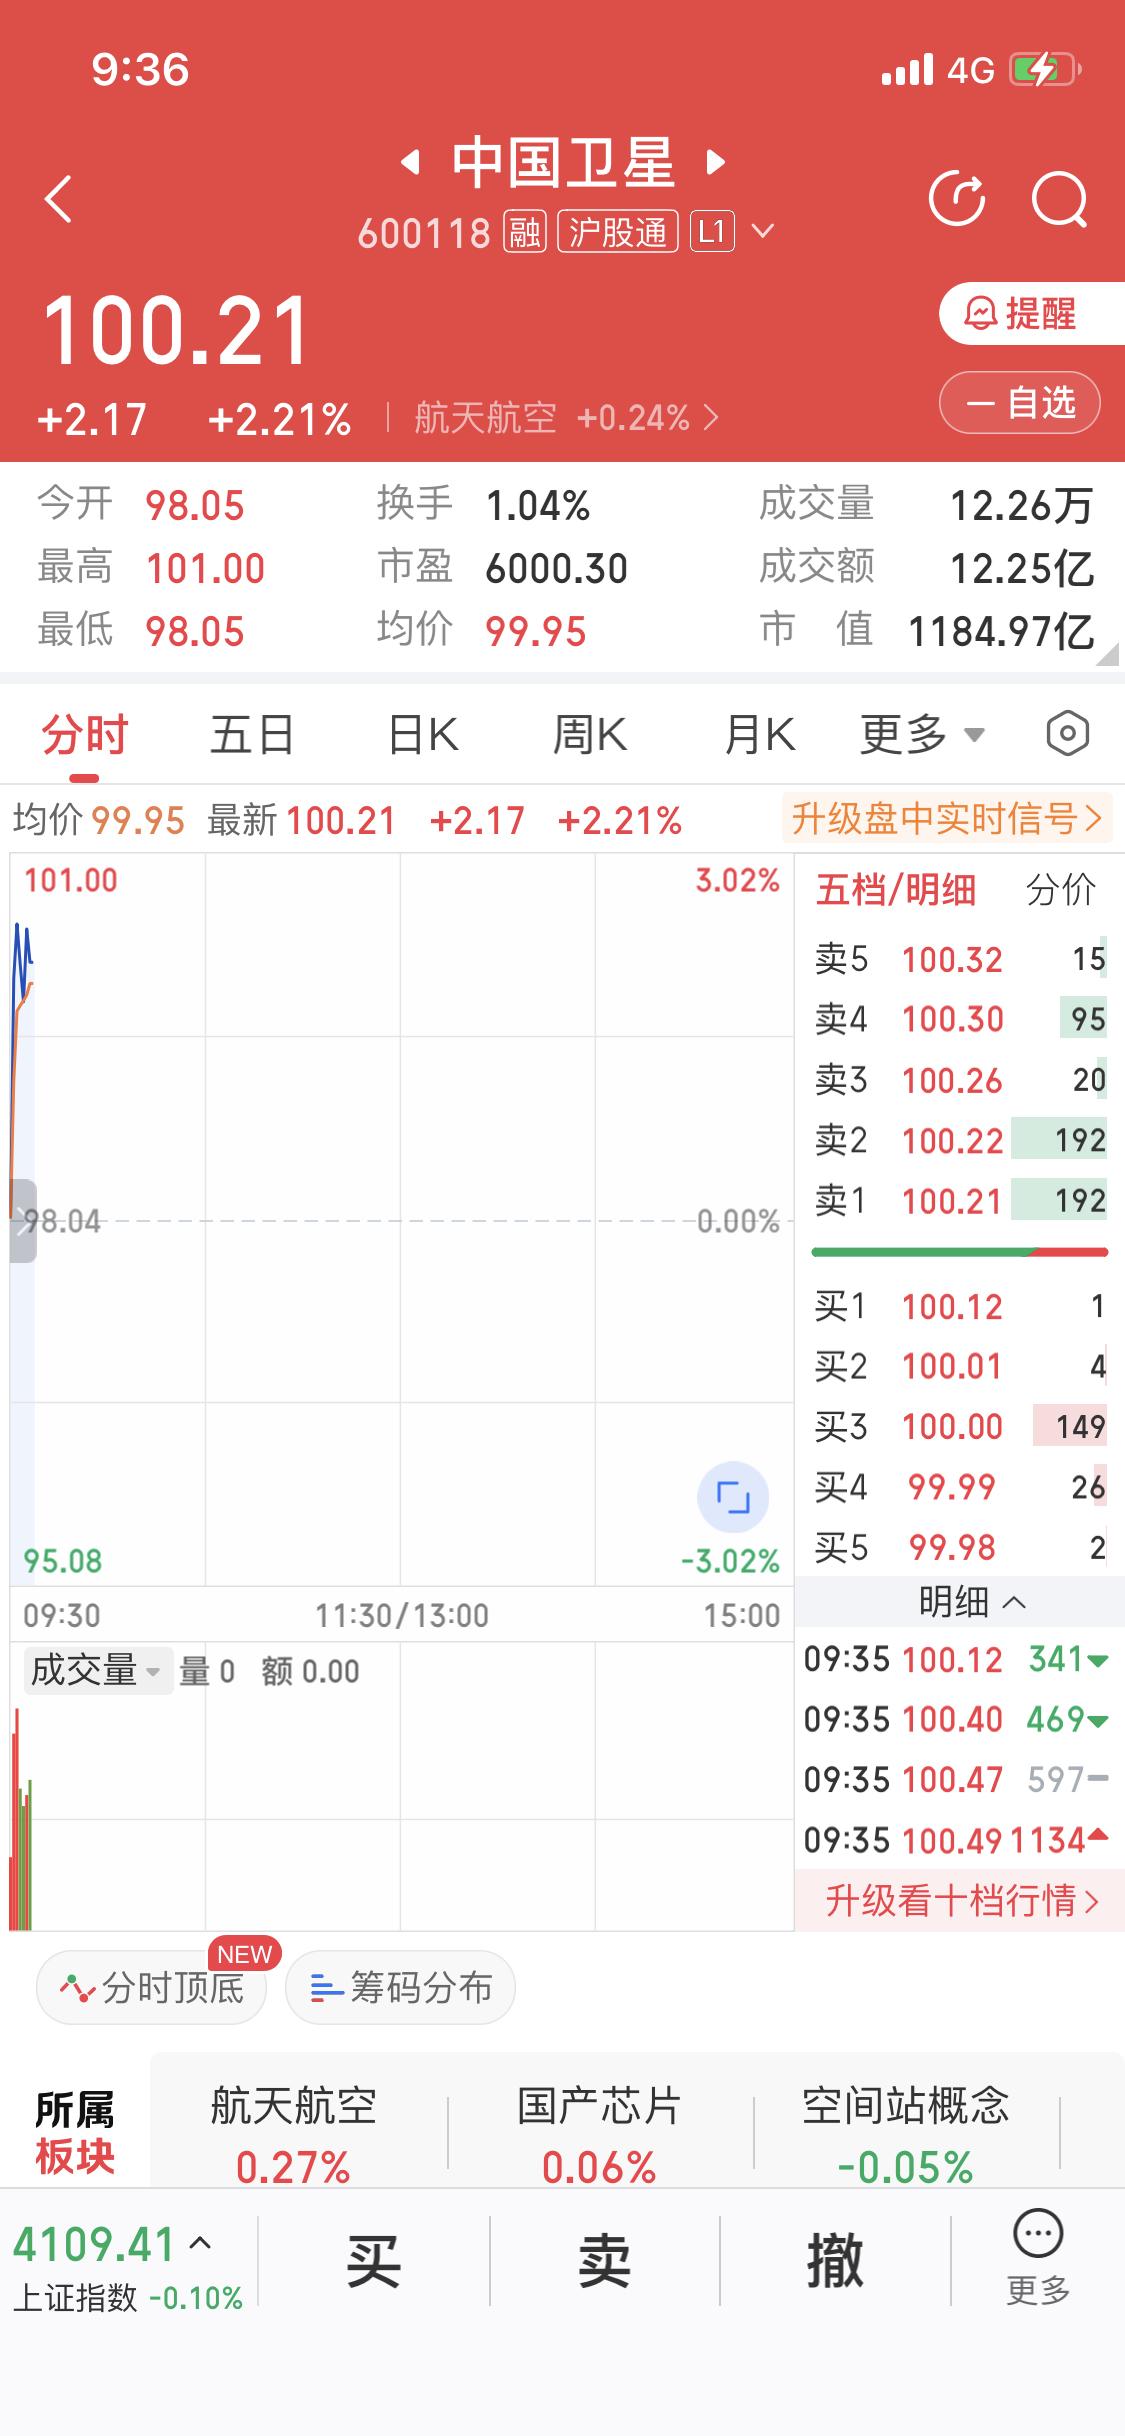Open 升级看十档行情 upgrade link

click(961, 1900)
